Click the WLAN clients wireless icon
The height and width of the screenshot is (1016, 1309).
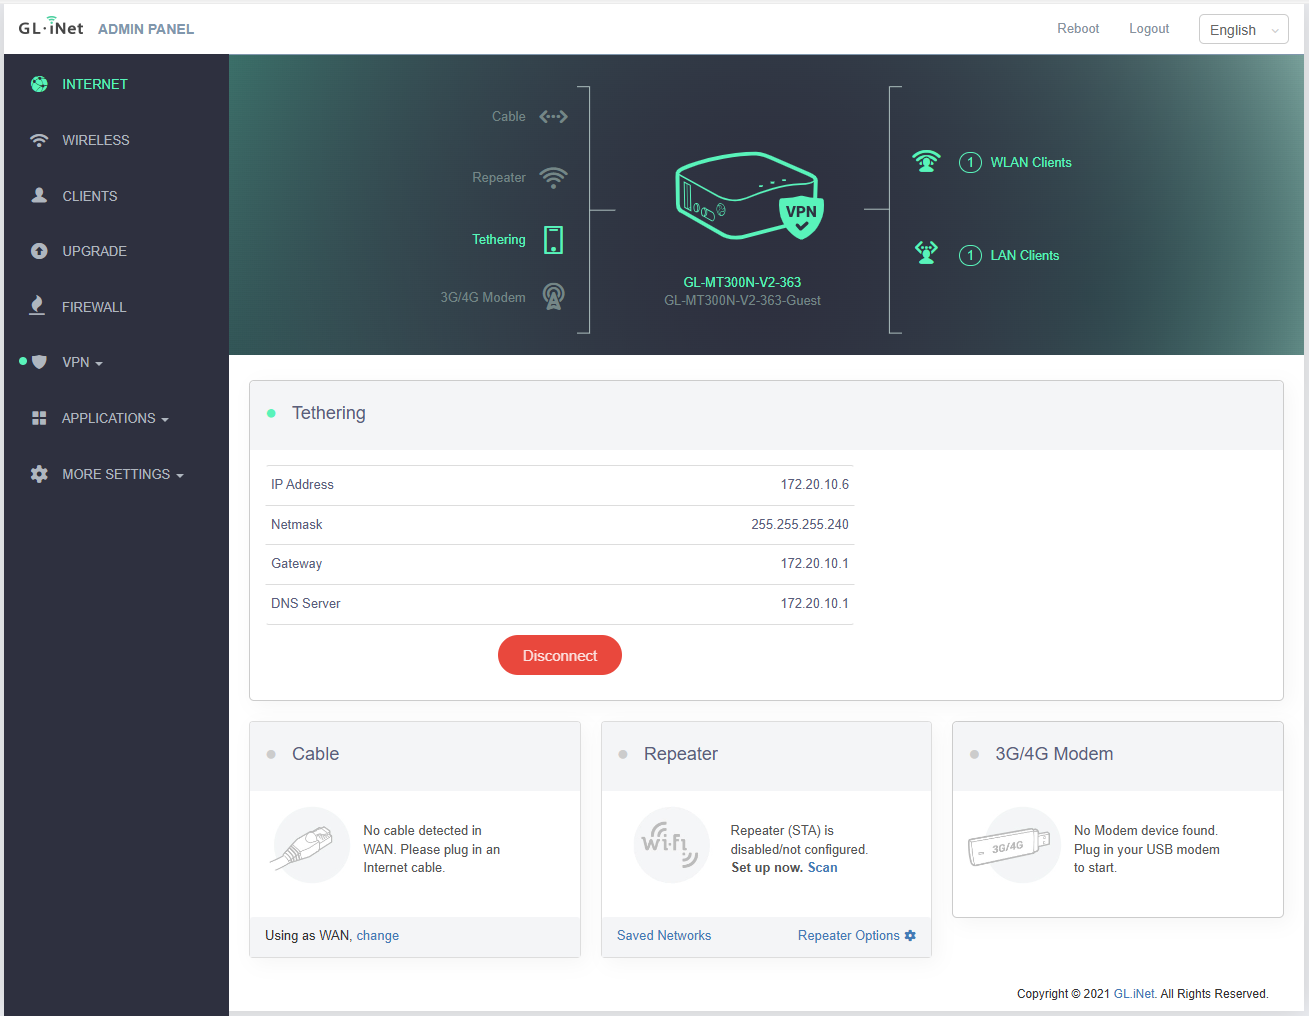[926, 161]
